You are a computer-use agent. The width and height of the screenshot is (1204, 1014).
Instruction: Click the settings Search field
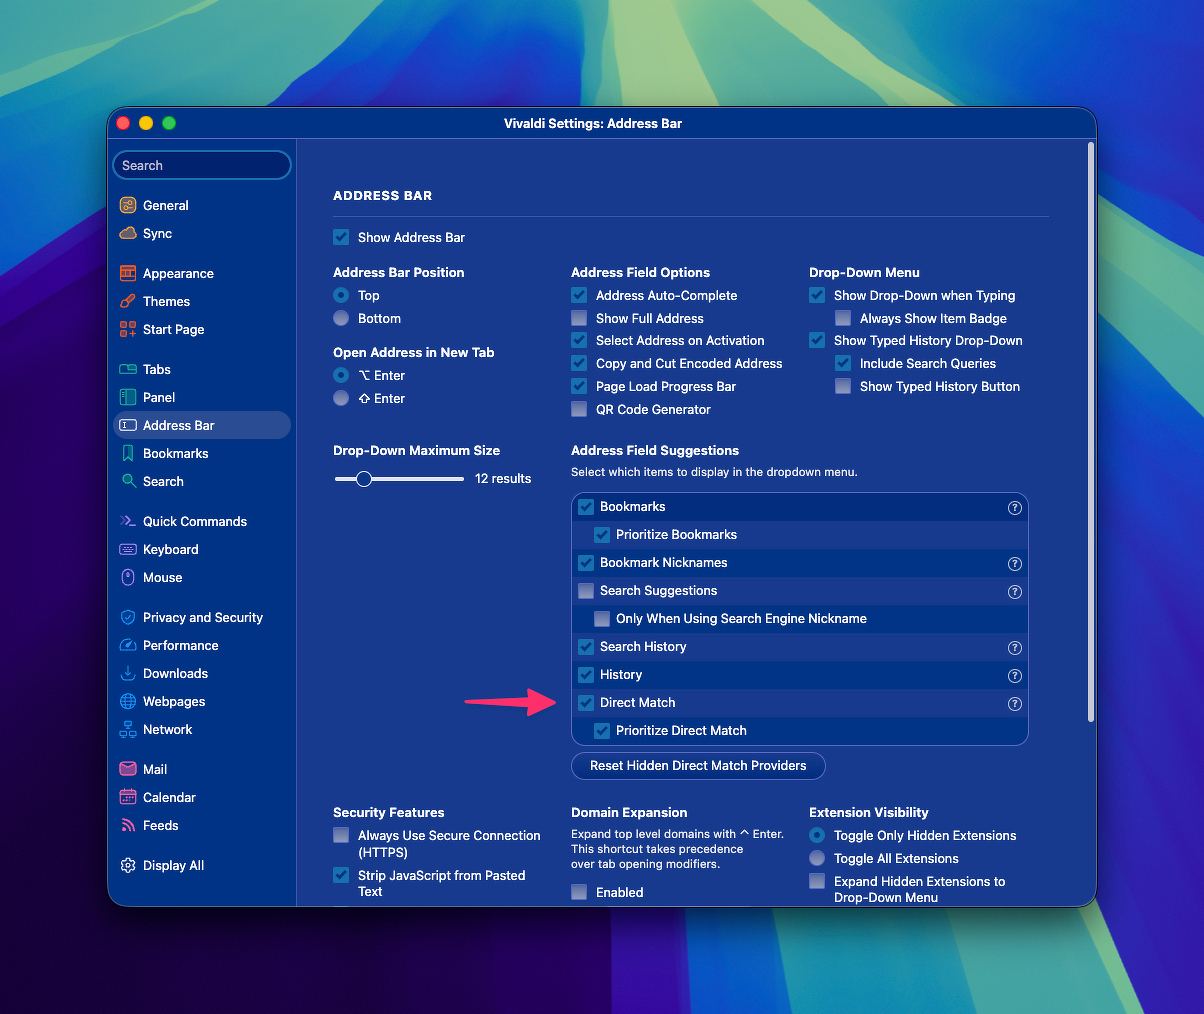coord(202,165)
